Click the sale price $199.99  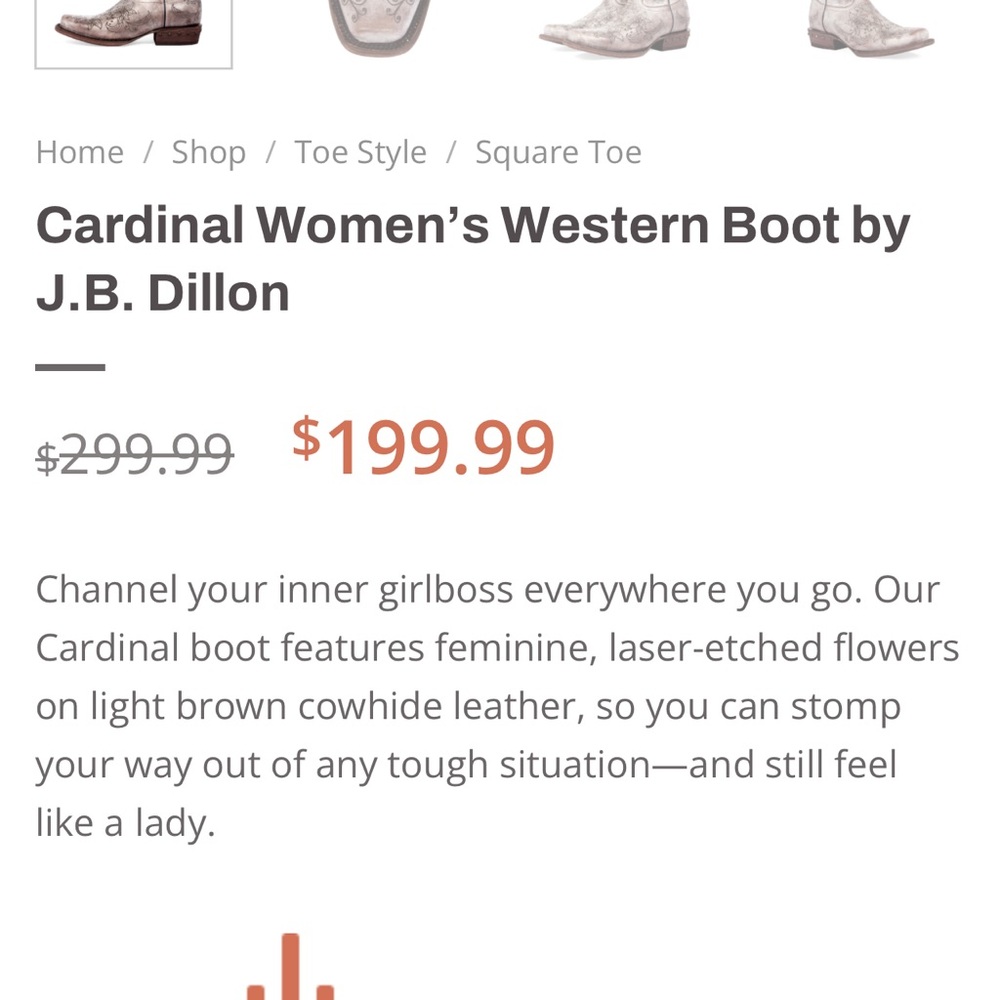coord(422,446)
